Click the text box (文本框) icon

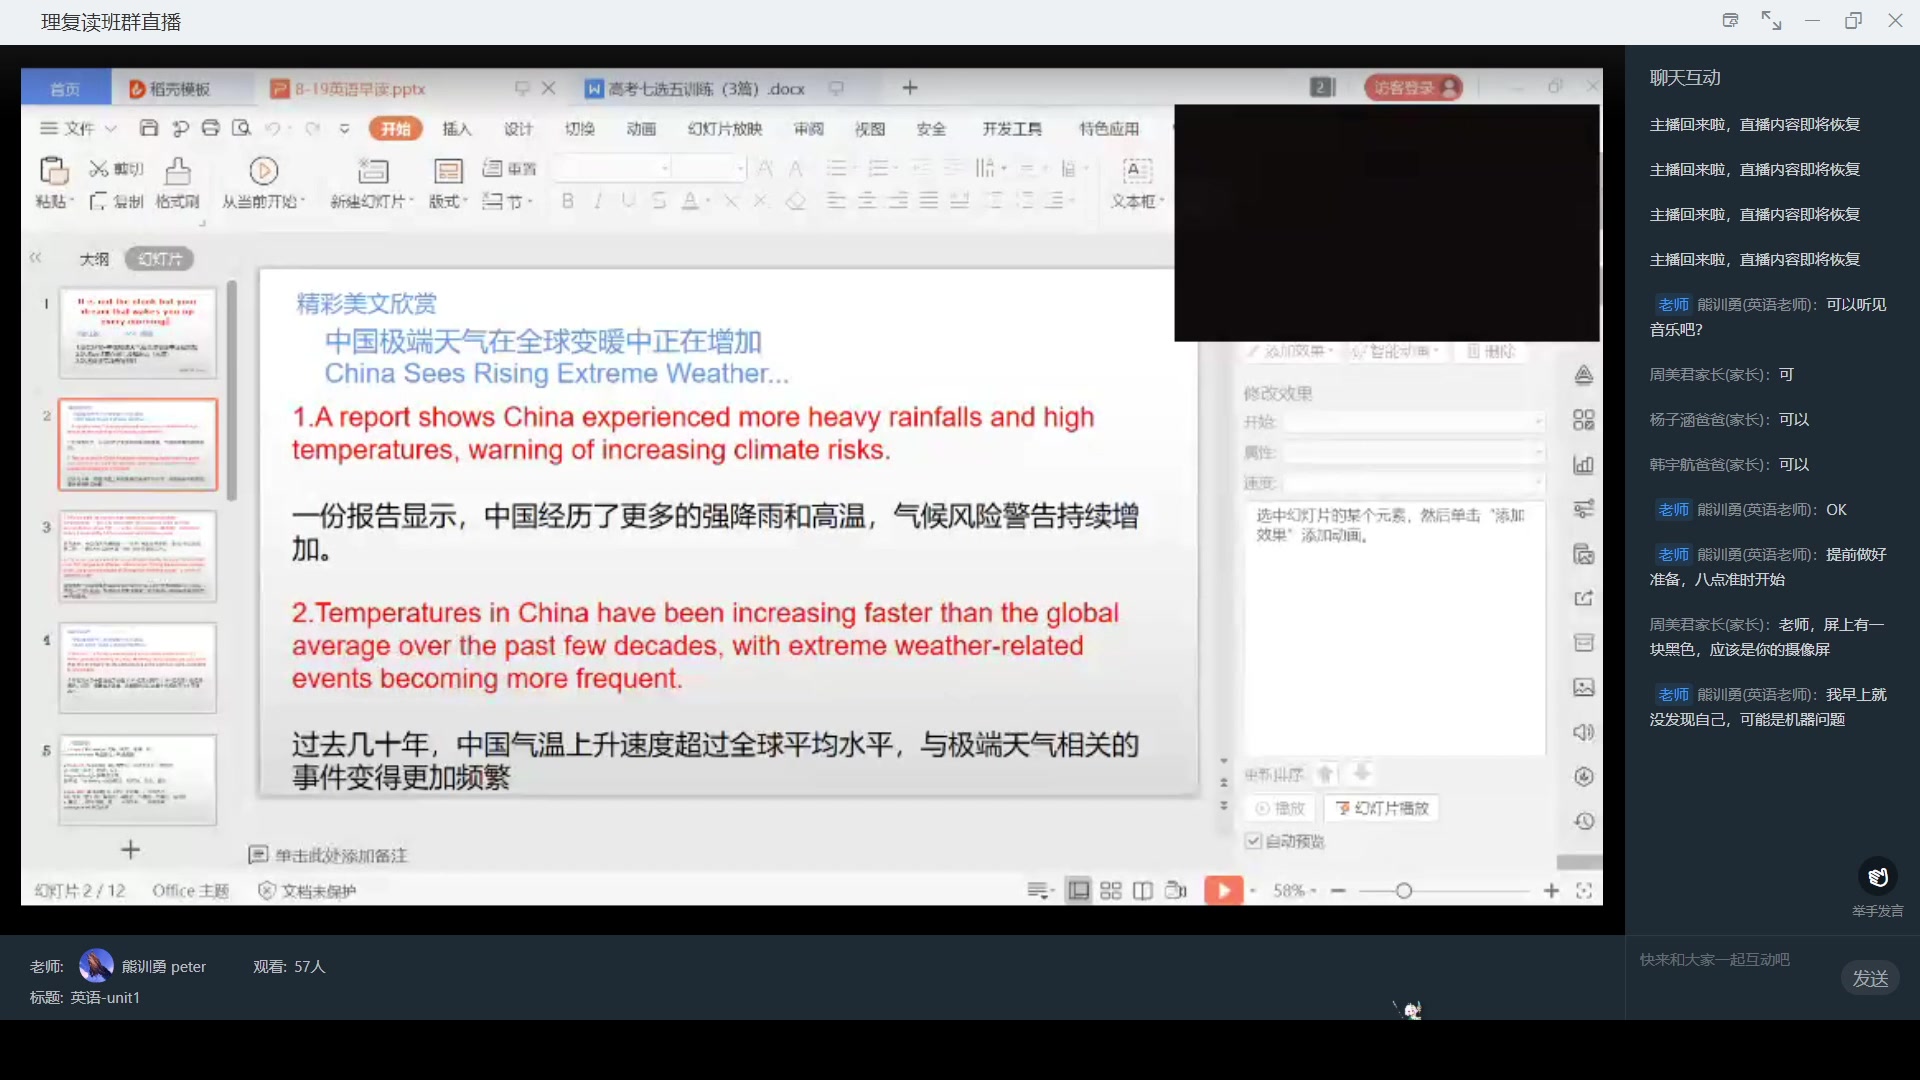(x=1138, y=170)
